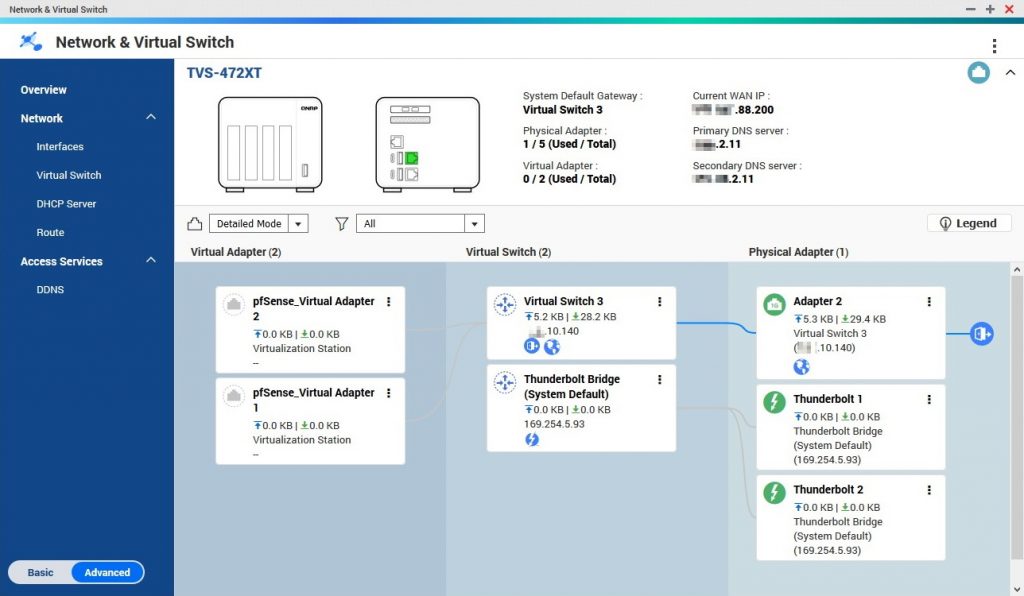Click the blue cloud icon near TVS-472XT
This screenshot has height=596, width=1024.
point(978,72)
